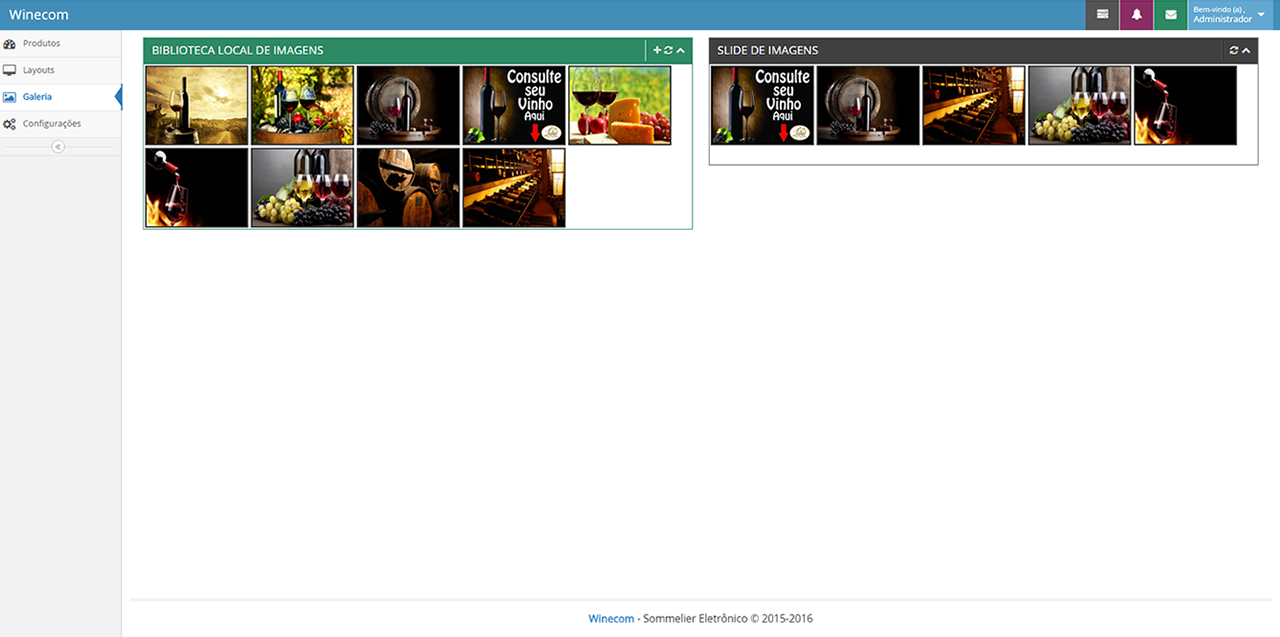Click the Winecom footer link
The image size is (1280, 637).
click(611, 619)
